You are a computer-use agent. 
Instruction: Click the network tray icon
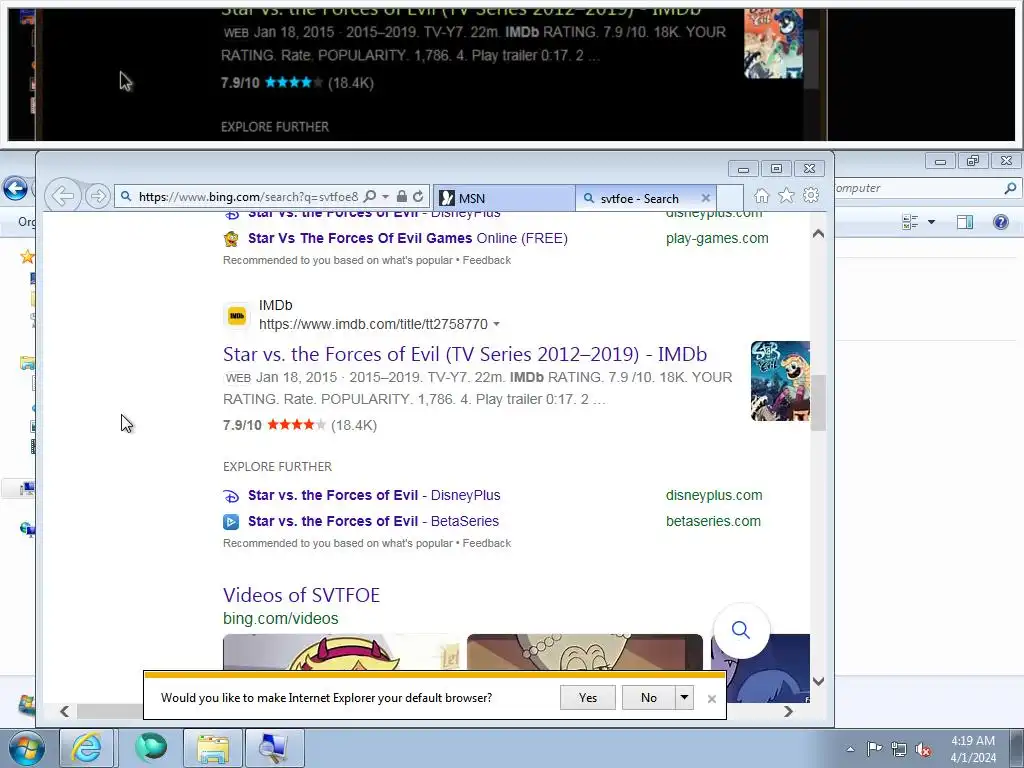899,749
